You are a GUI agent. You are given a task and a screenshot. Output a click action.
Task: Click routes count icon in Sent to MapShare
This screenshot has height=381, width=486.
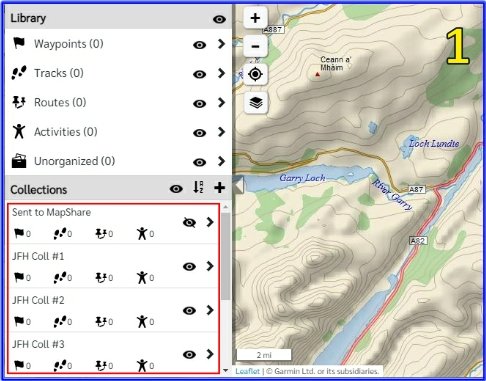[104, 234]
